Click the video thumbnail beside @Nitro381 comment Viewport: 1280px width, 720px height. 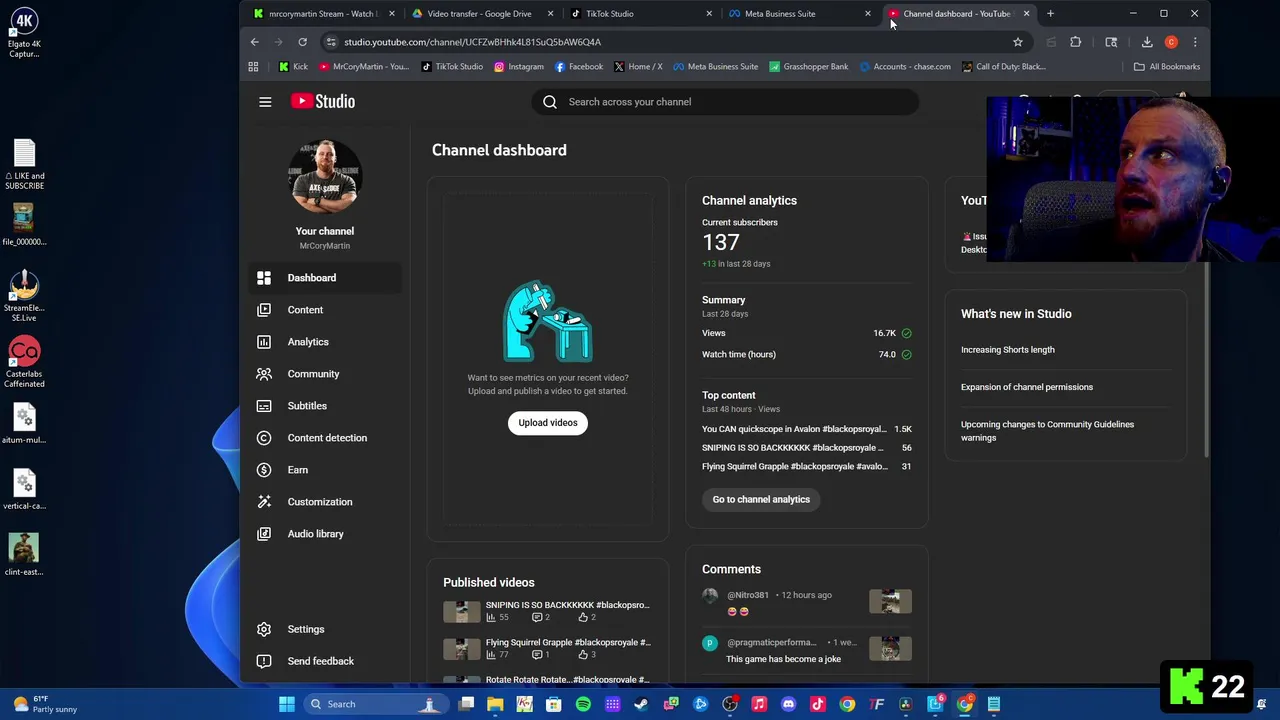pyautogui.click(x=890, y=601)
